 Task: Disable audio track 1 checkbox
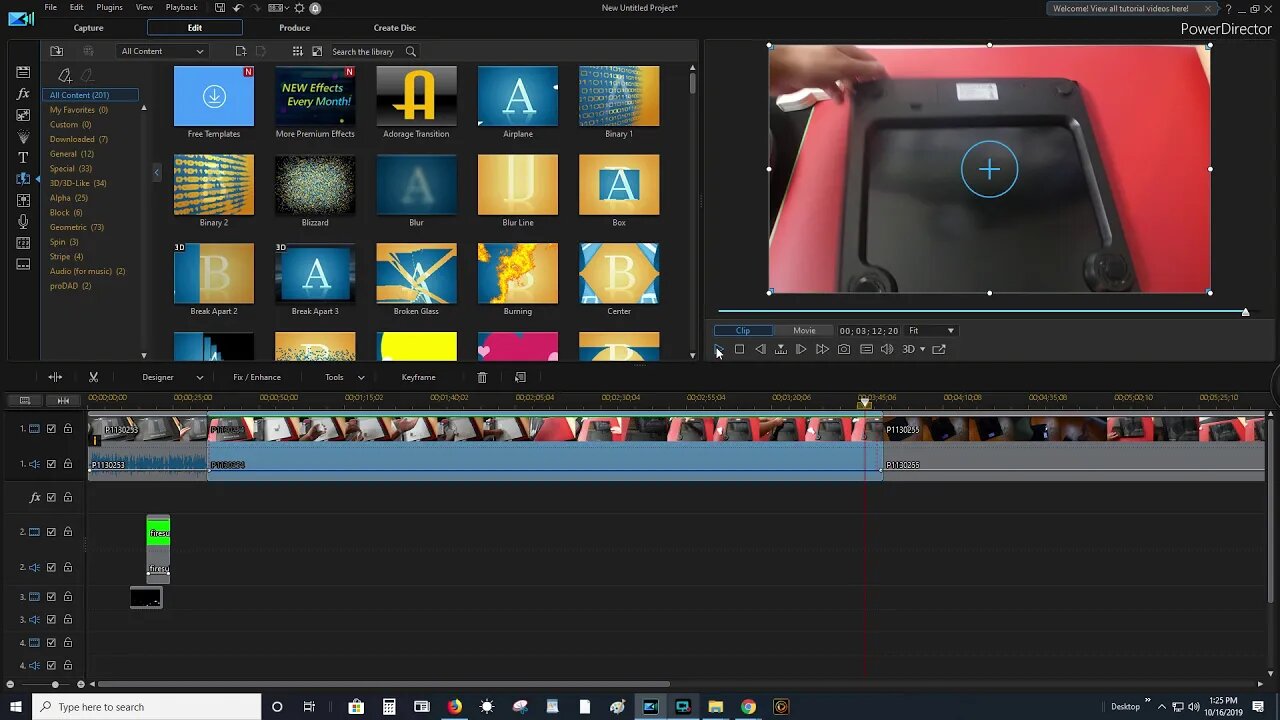click(51, 464)
